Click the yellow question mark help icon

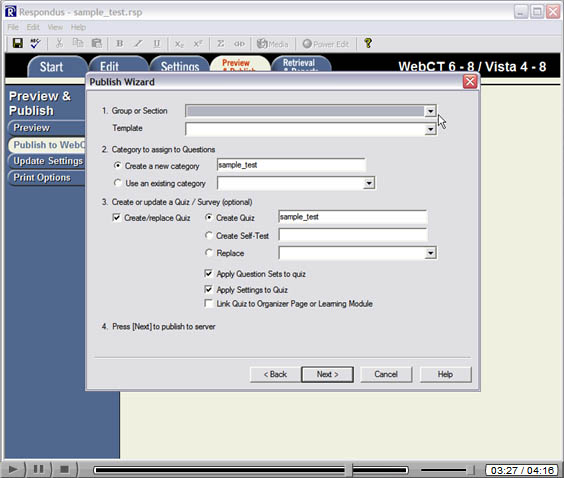(368, 43)
